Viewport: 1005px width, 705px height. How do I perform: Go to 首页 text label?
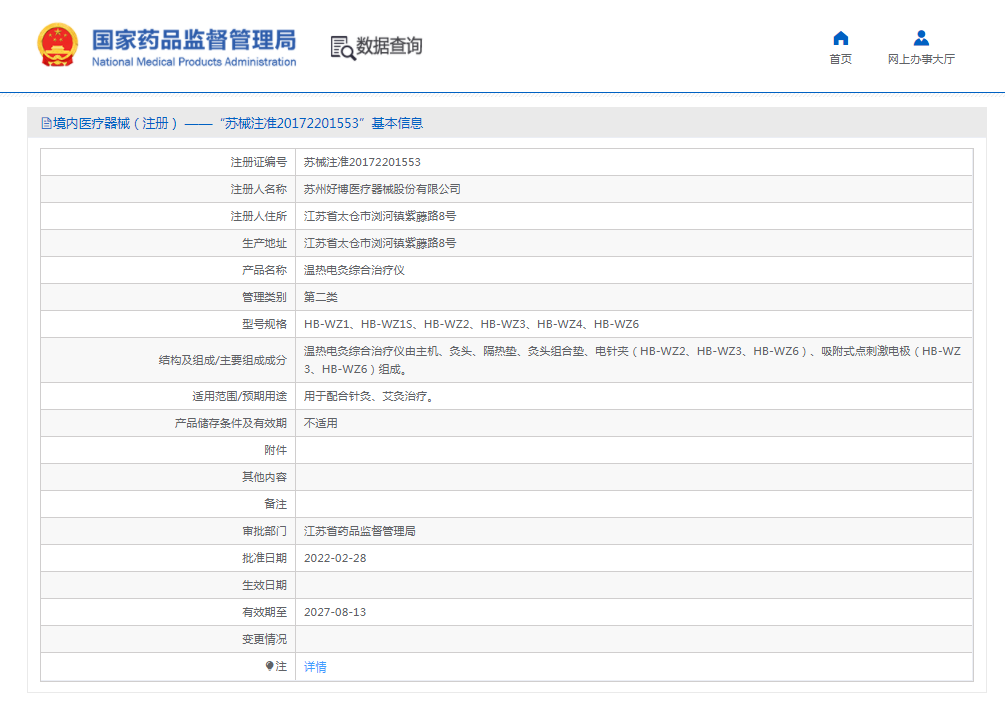coord(840,59)
